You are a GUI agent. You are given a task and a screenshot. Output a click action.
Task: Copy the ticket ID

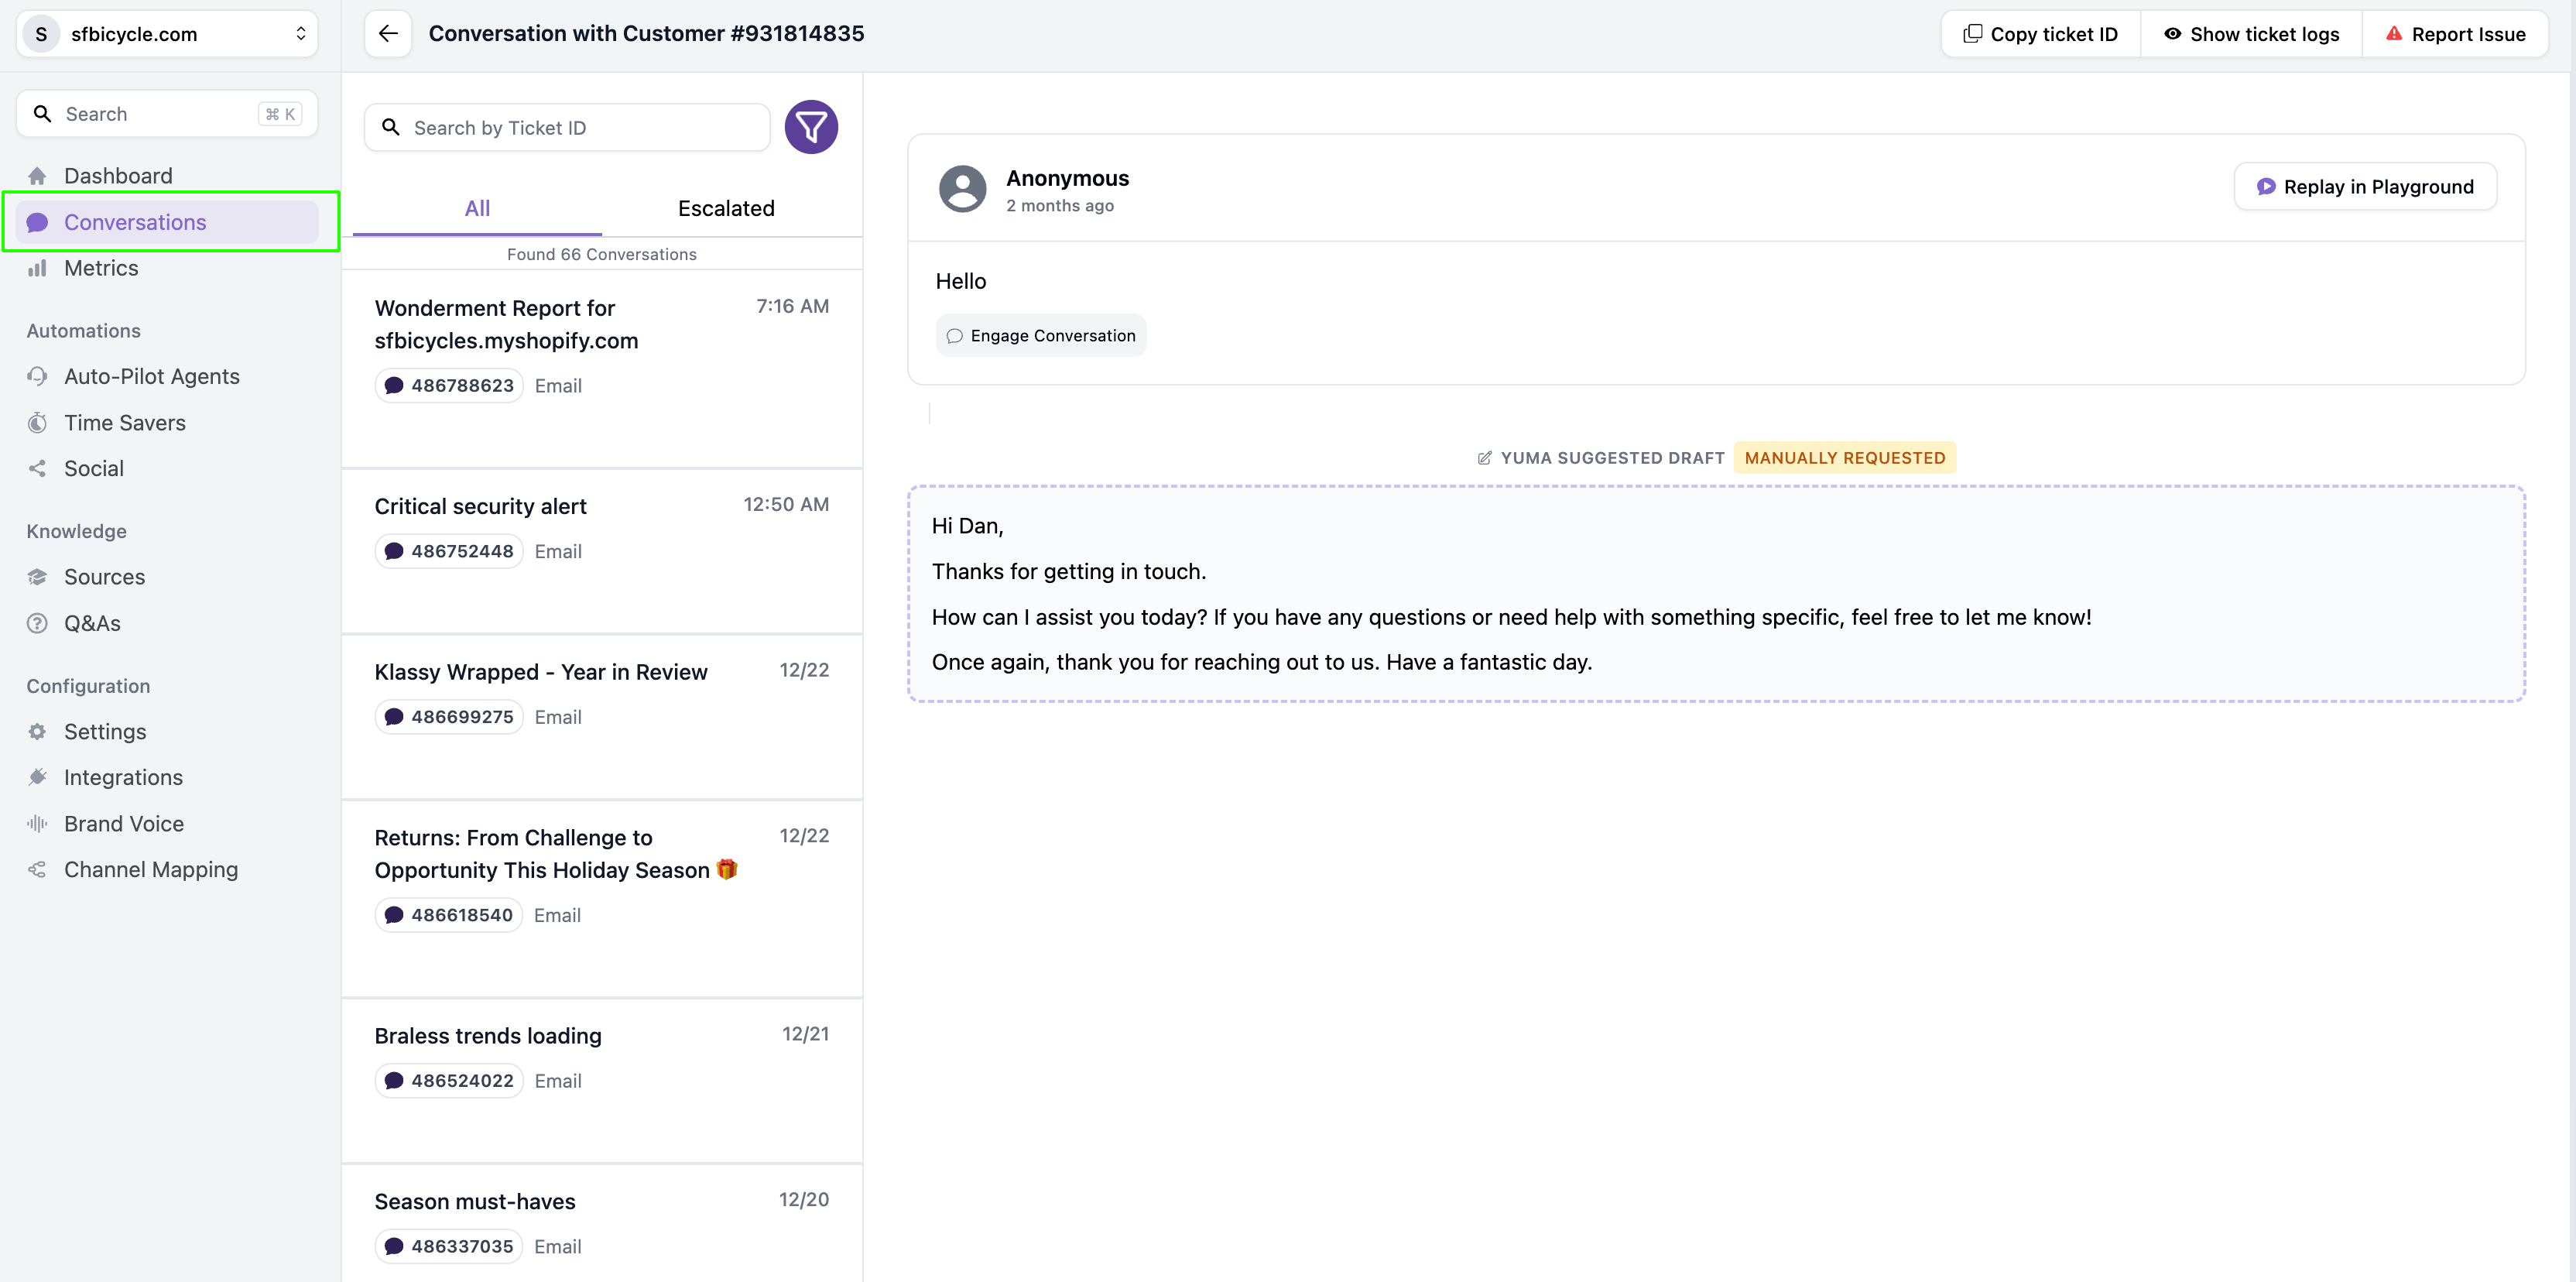coord(2041,34)
